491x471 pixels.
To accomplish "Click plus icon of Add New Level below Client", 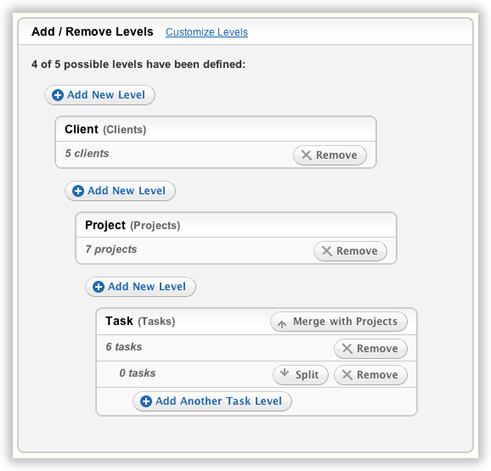I will click(78, 191).
